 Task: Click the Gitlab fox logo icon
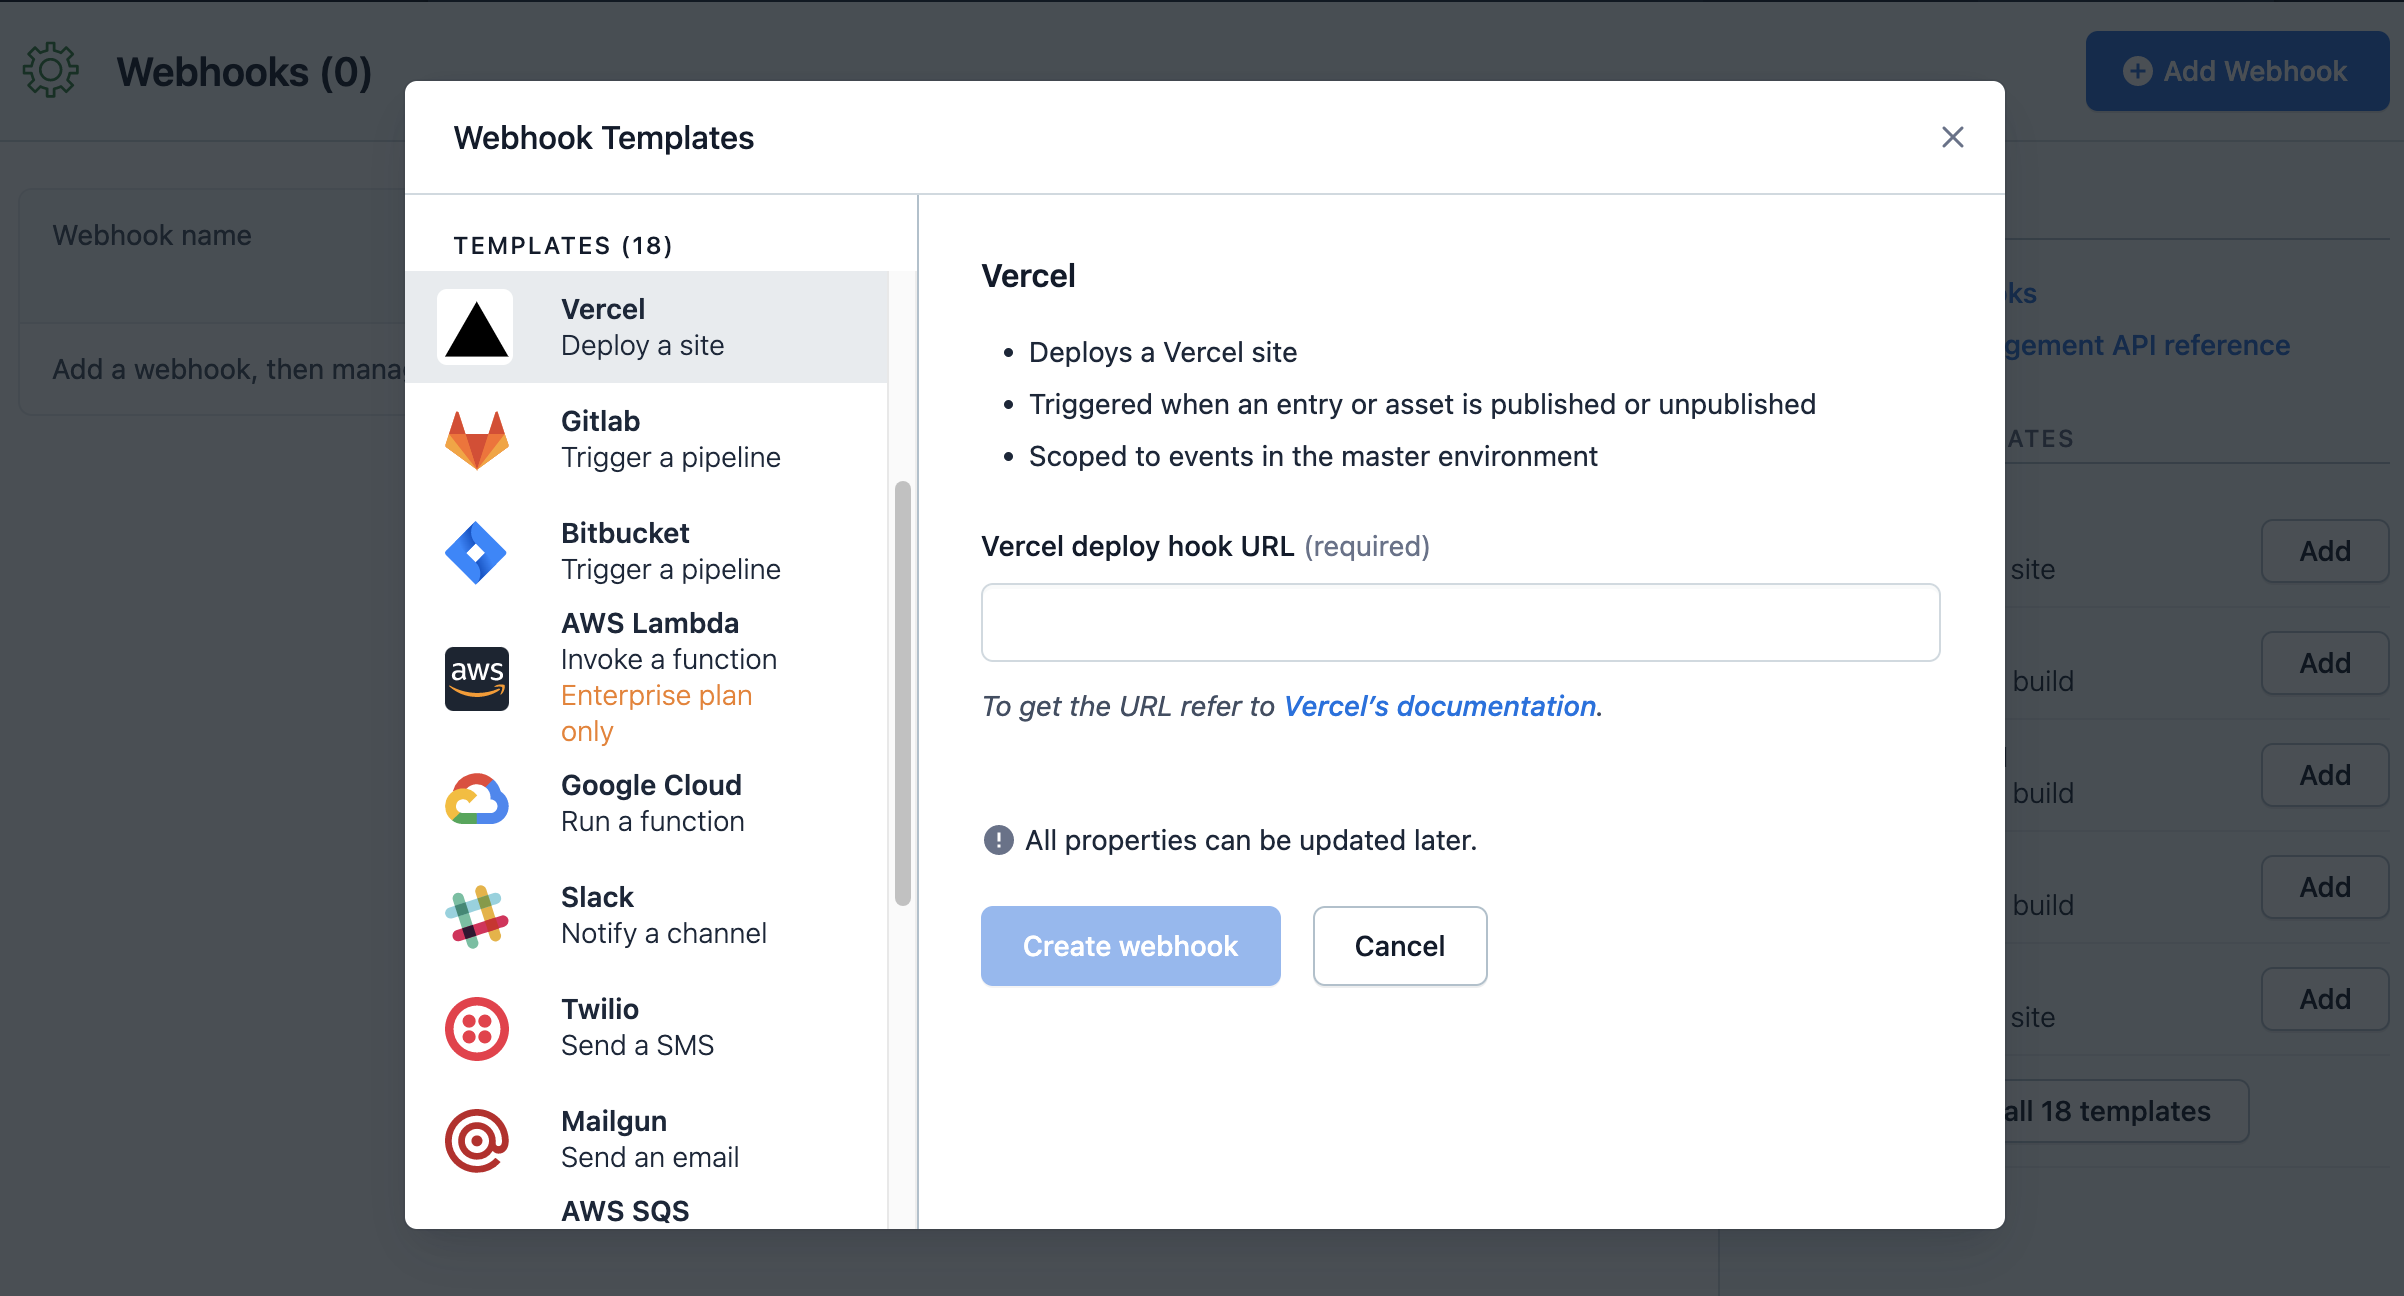pos(476,440)
